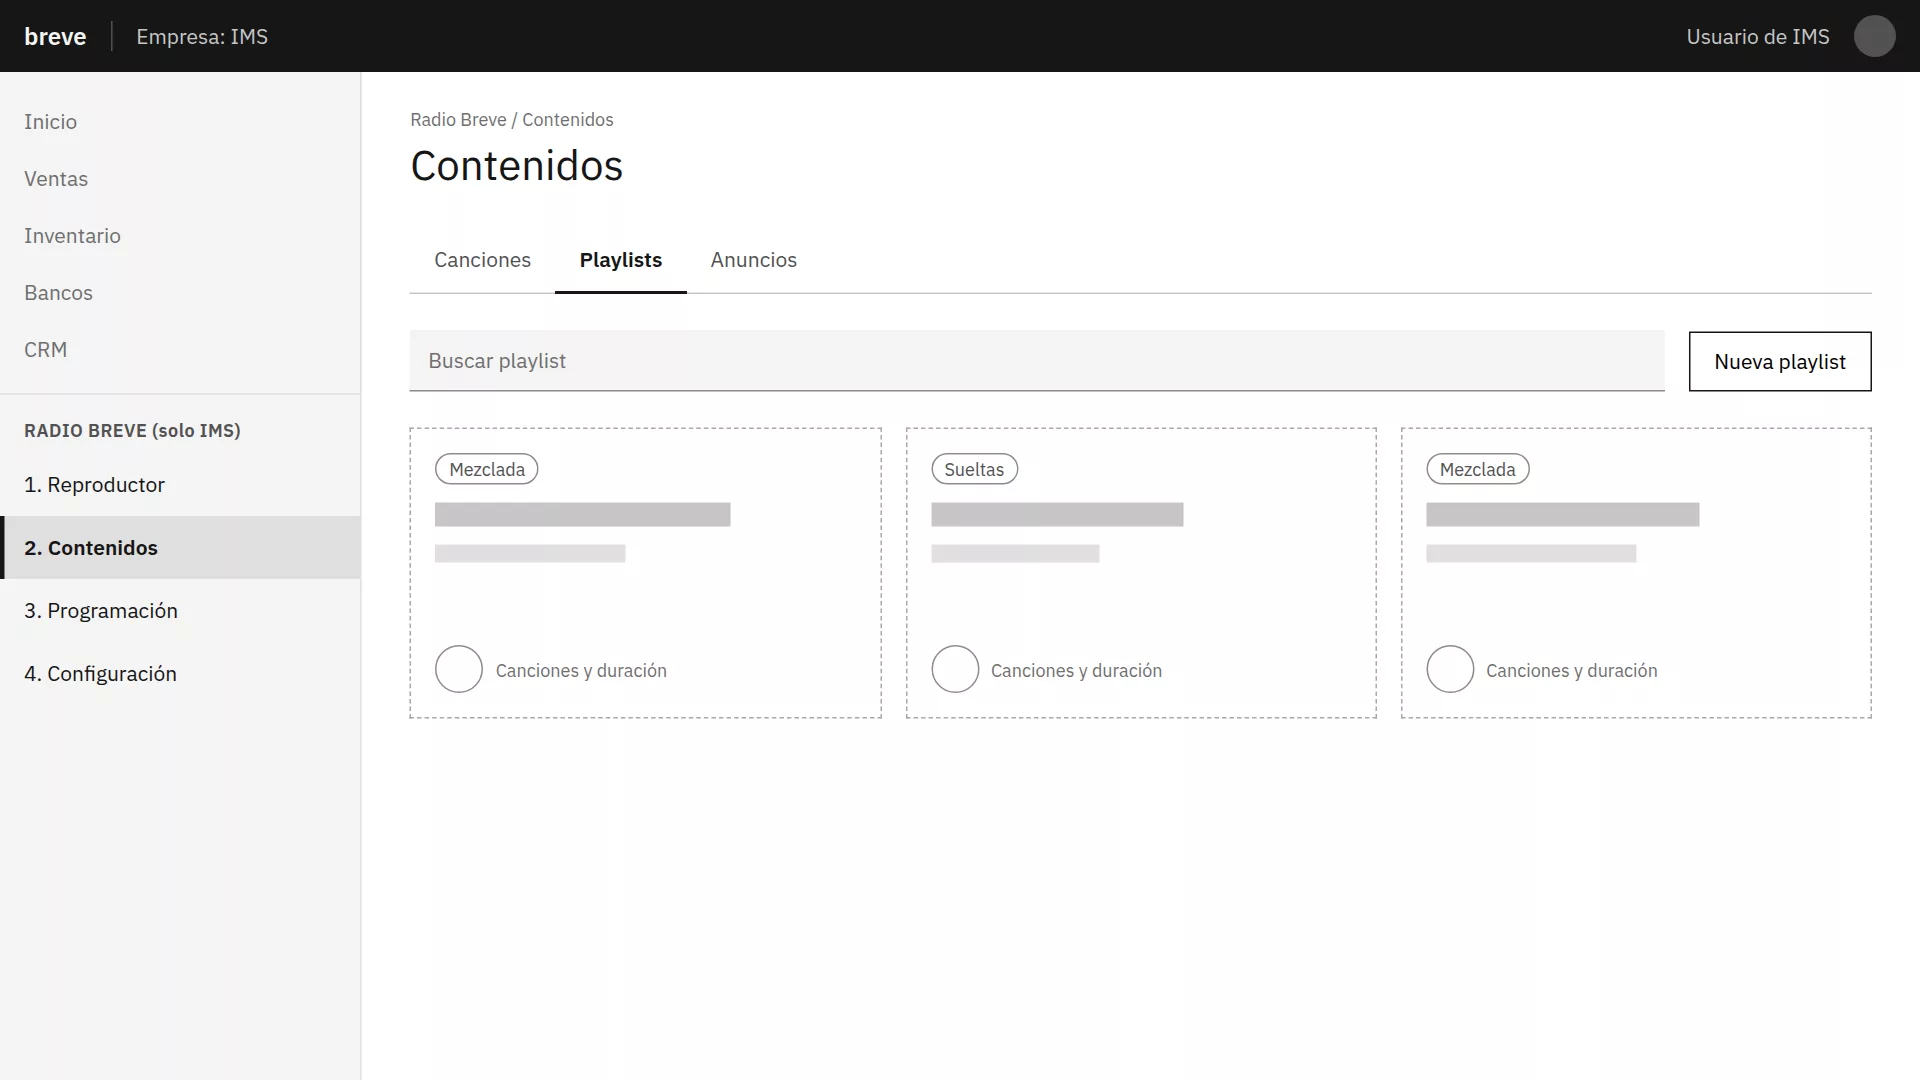Screen dimensions: 1920x1080
Task: Click Usuario de IMS label
Action: coord(1757,37)
